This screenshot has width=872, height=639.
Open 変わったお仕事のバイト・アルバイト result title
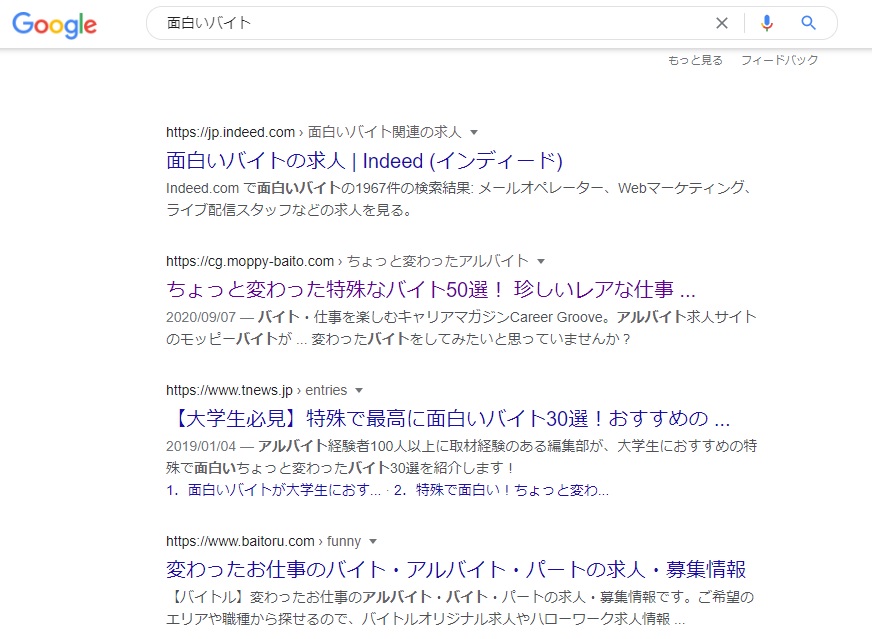[x=455, y=569]
